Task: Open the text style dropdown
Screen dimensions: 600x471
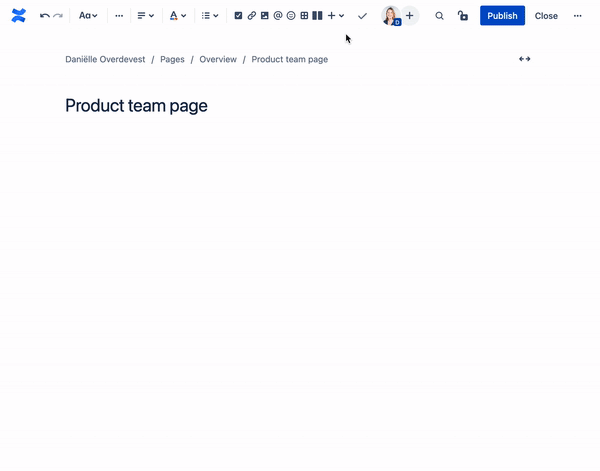Action: (x=88, y=16)
